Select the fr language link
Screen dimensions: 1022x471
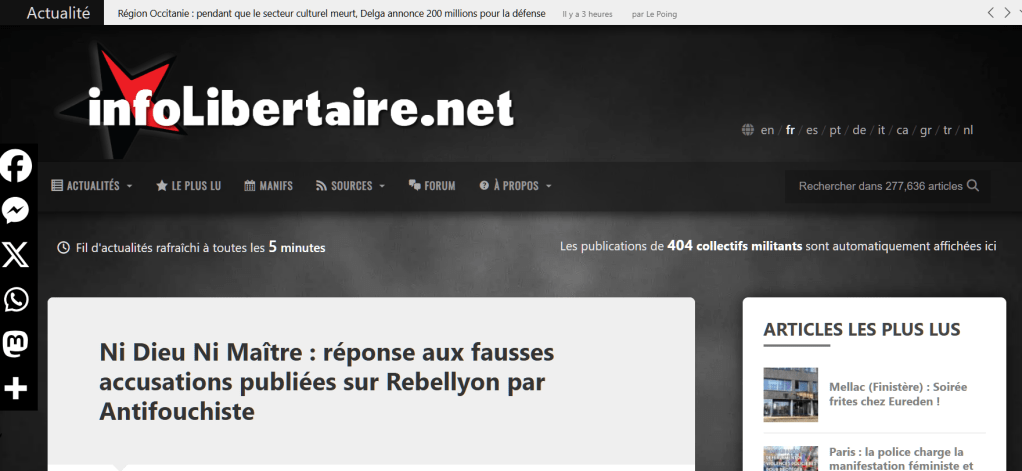click(x=790, y=130)
